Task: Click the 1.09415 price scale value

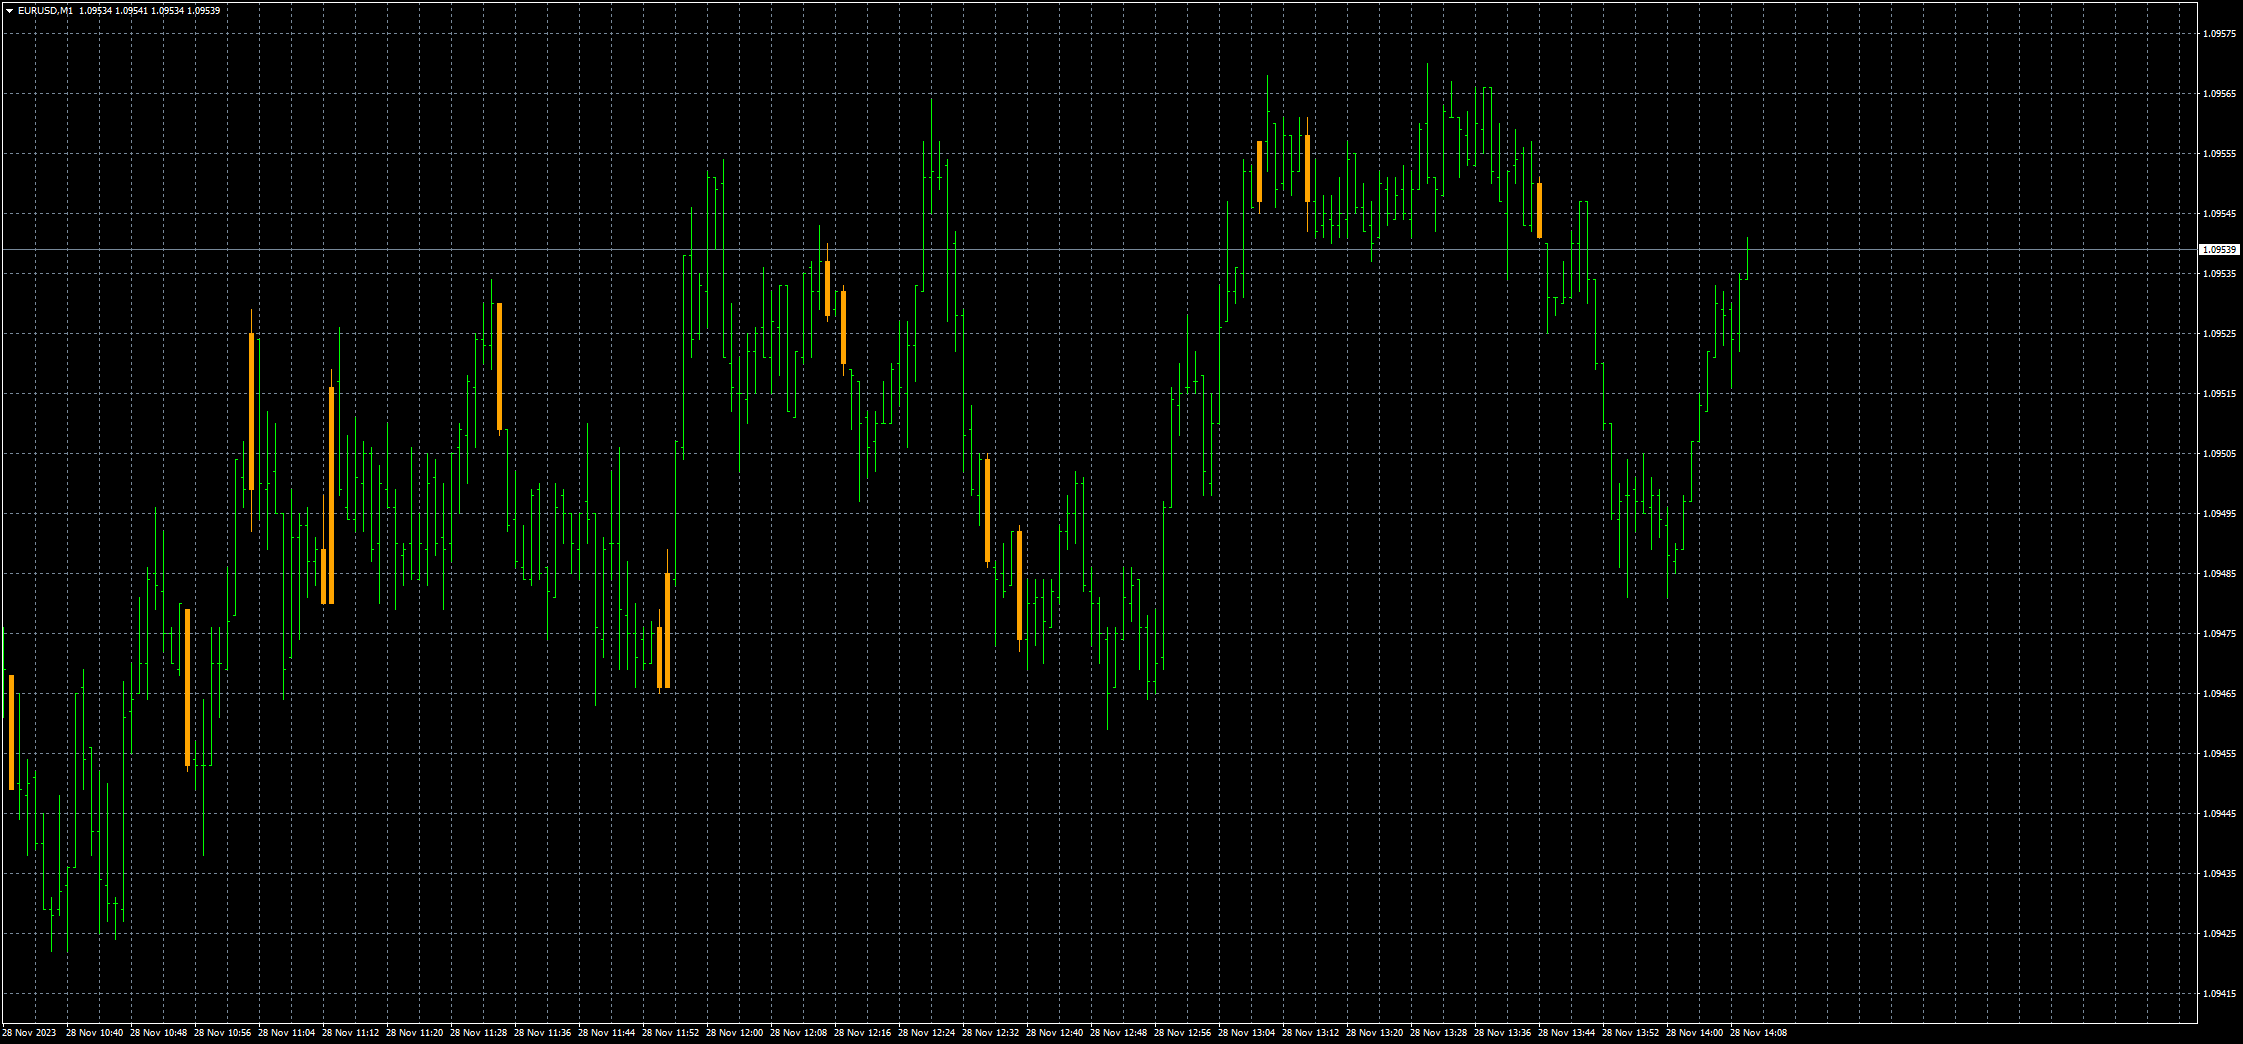Action: 2220,994
